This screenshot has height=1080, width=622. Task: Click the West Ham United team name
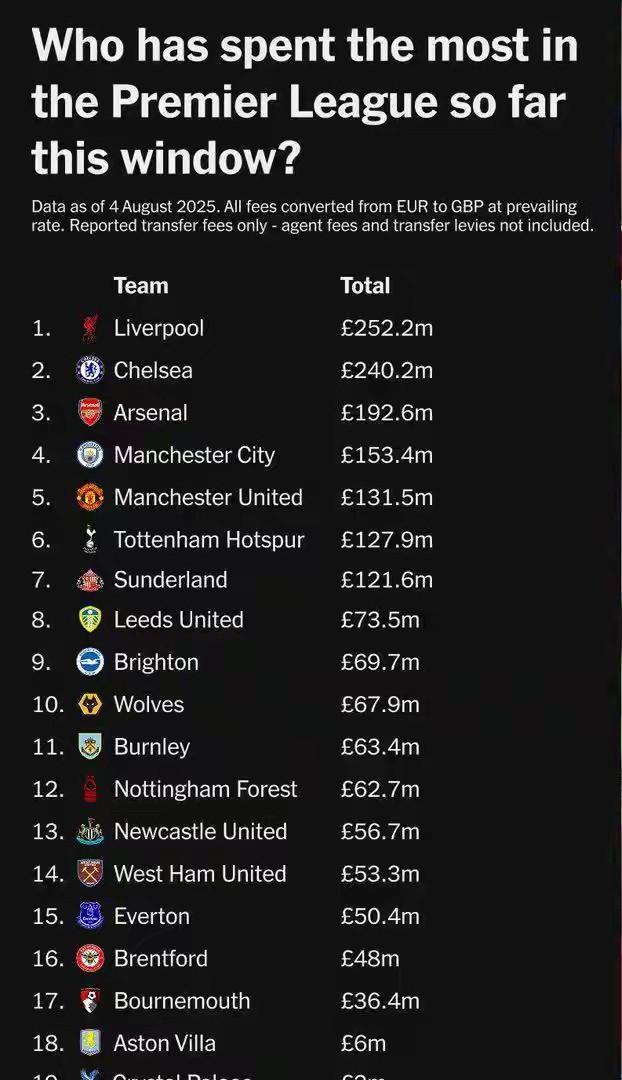(x=200, y=873)
